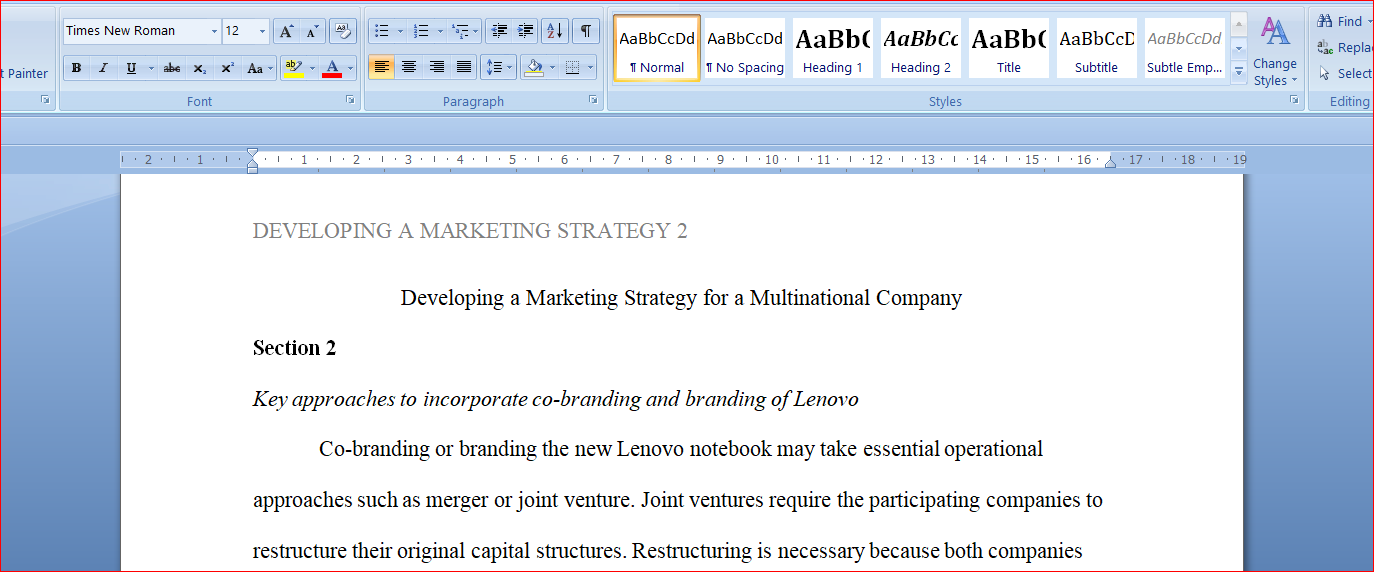Open Paragraph dialog launcher

(x=593, y=100)
